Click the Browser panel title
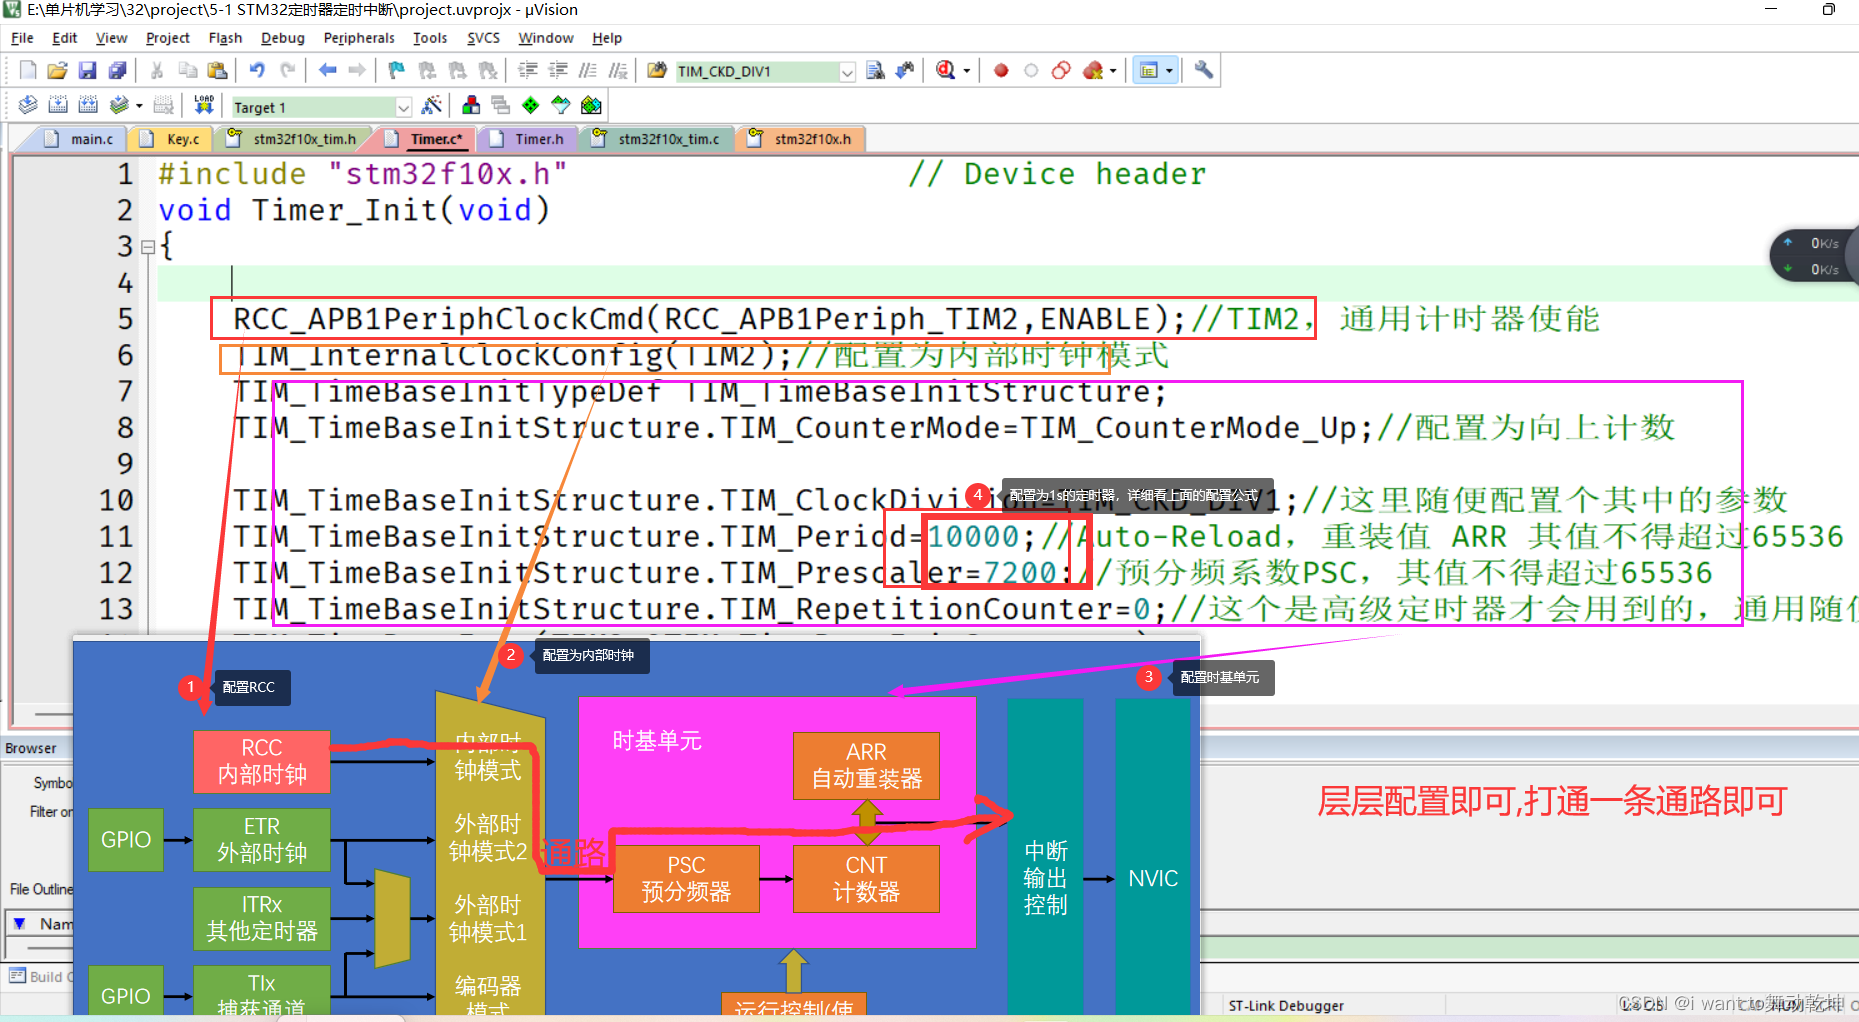This screenshot has width=1859, height=1022. point(31,748)
